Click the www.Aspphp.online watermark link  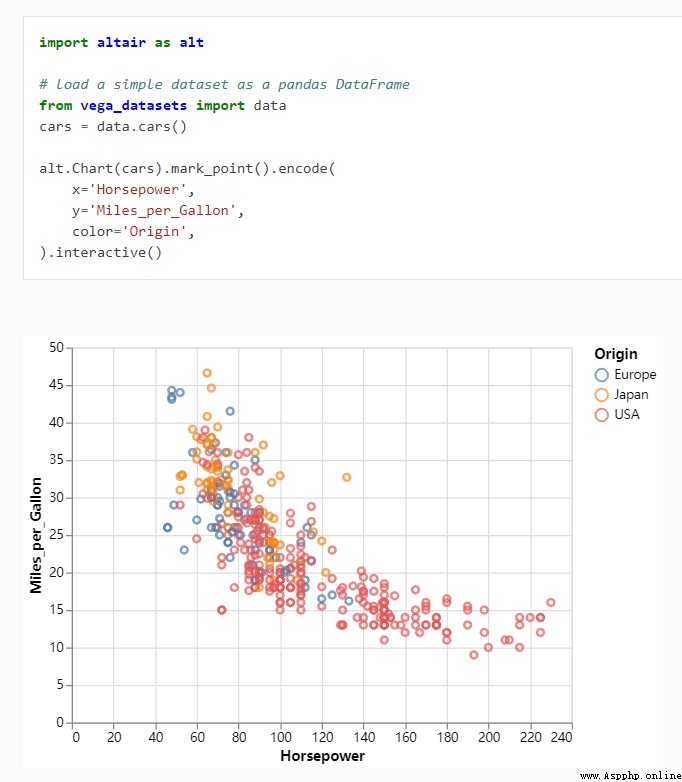631,776
